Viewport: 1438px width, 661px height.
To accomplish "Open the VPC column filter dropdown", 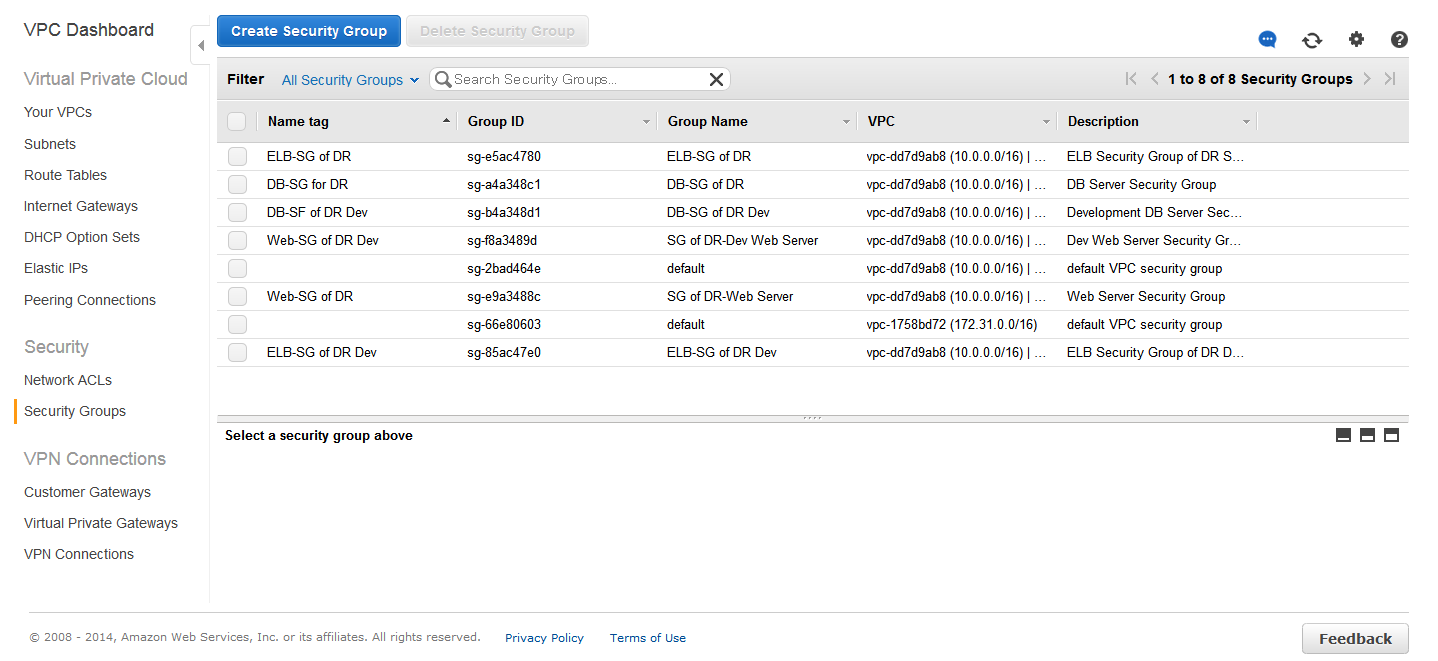I will 1047,120.
